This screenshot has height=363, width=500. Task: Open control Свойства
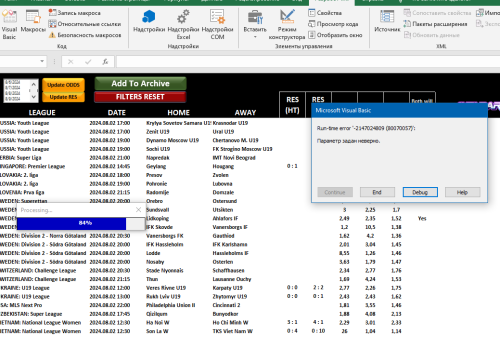pos(325,13)
